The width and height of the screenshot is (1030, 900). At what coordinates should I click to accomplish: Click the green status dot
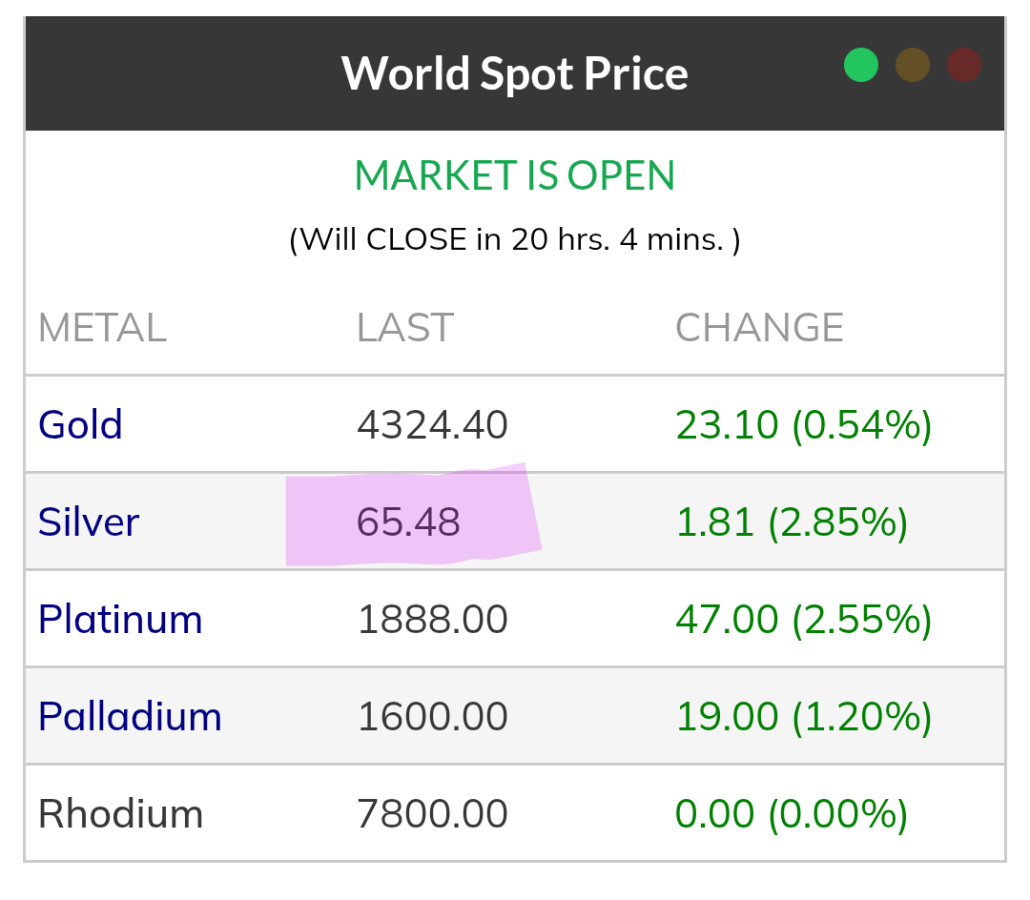[x=861, y=66]
